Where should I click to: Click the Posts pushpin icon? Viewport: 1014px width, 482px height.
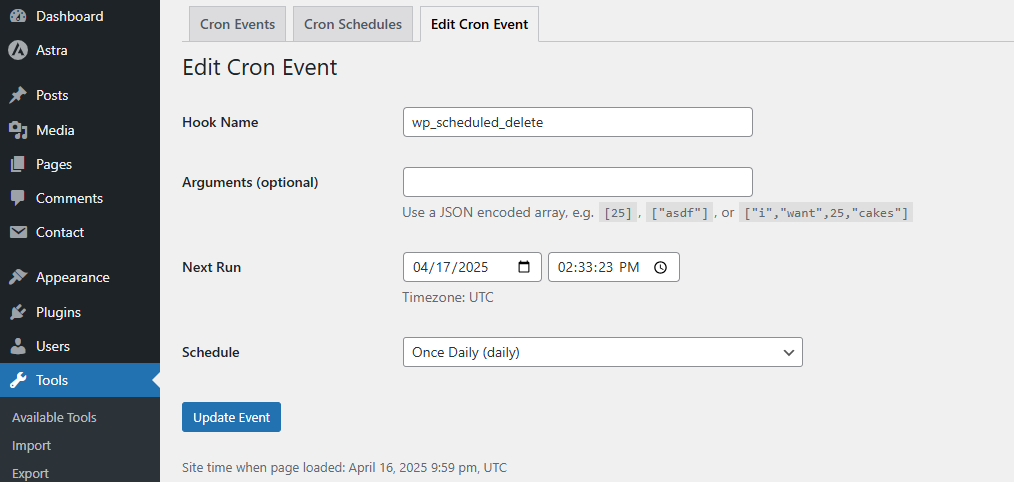[18, 95]
